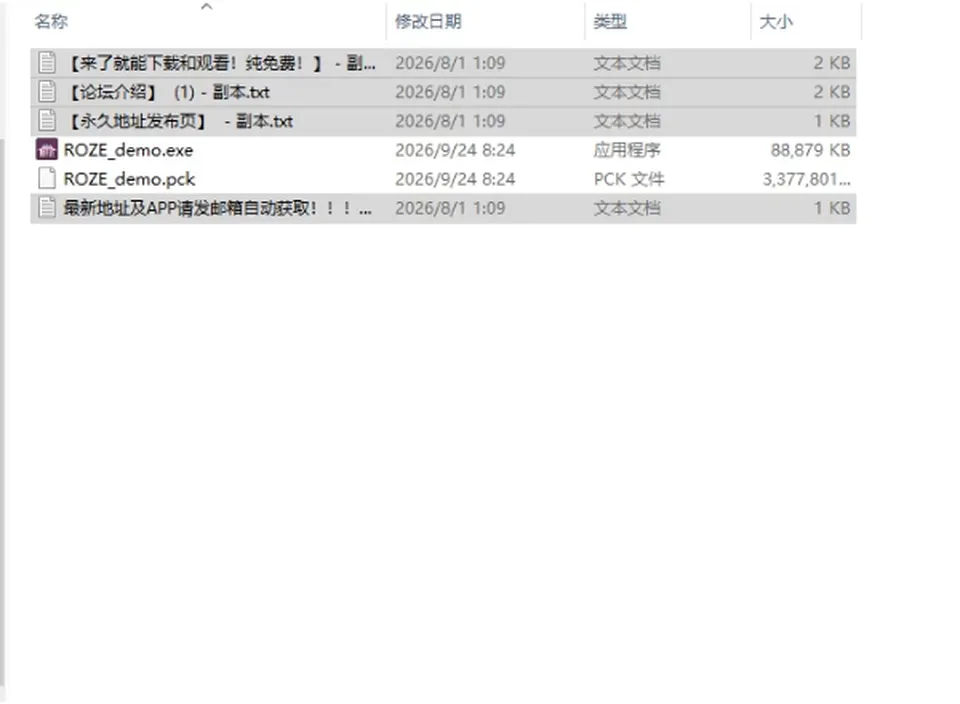The image size is (960, 704).
Task: Select the file name ROZE_demo.pck
Action: click(129, 179)
